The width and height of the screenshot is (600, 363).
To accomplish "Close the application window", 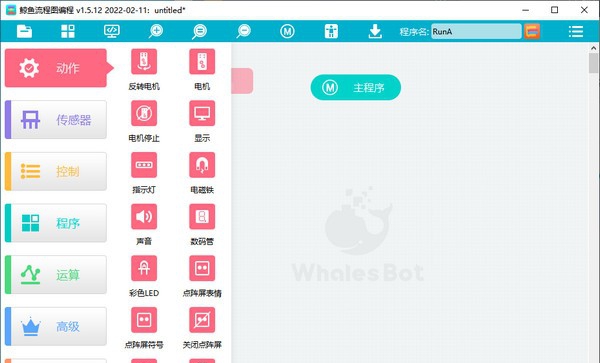I will click(x=584, y=10).
